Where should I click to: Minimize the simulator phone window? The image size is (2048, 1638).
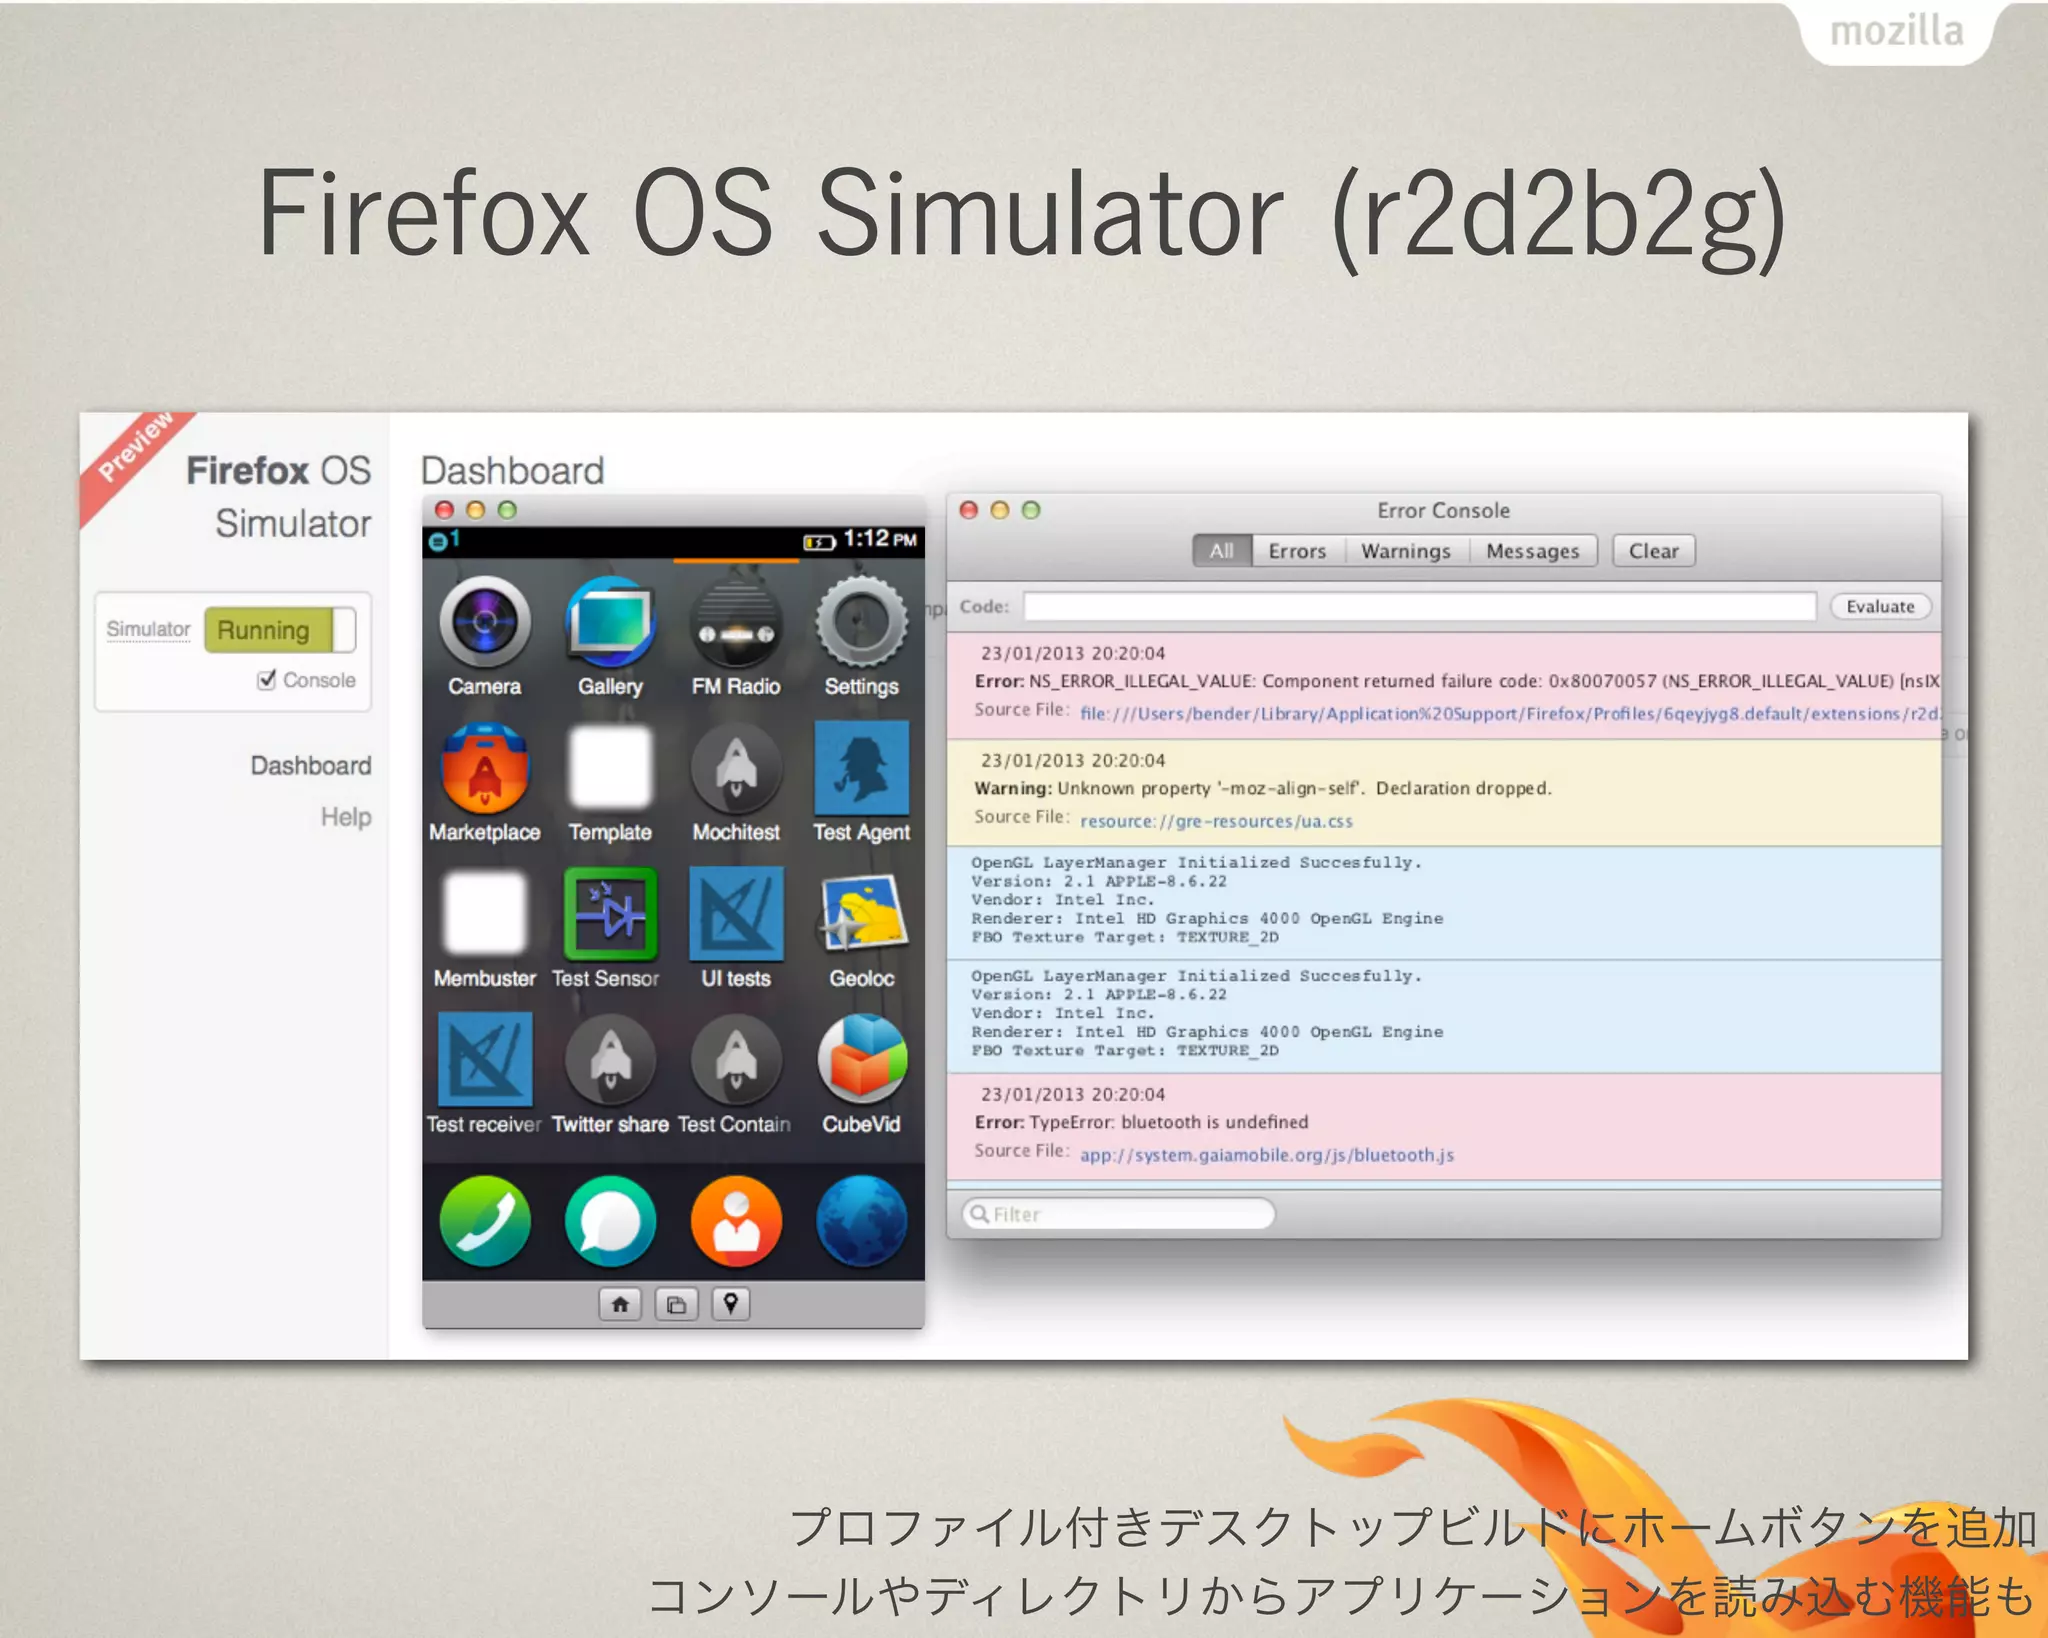(476, 510)
